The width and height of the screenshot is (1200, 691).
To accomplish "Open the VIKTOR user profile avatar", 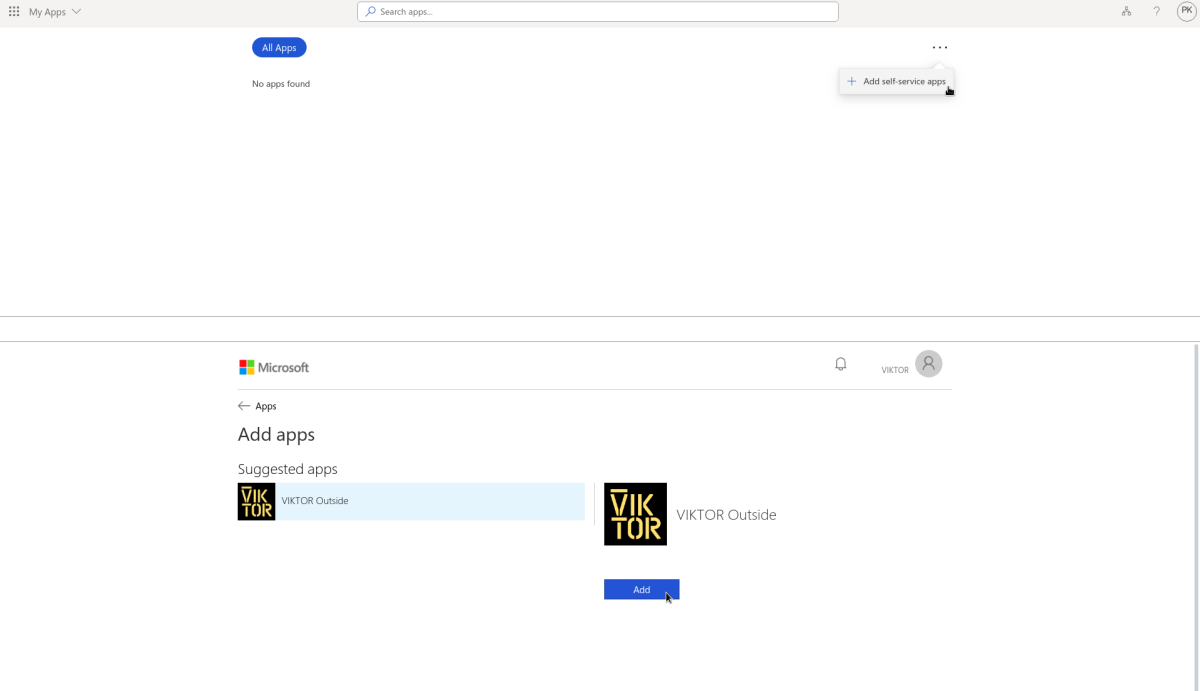I will [928, 364].
